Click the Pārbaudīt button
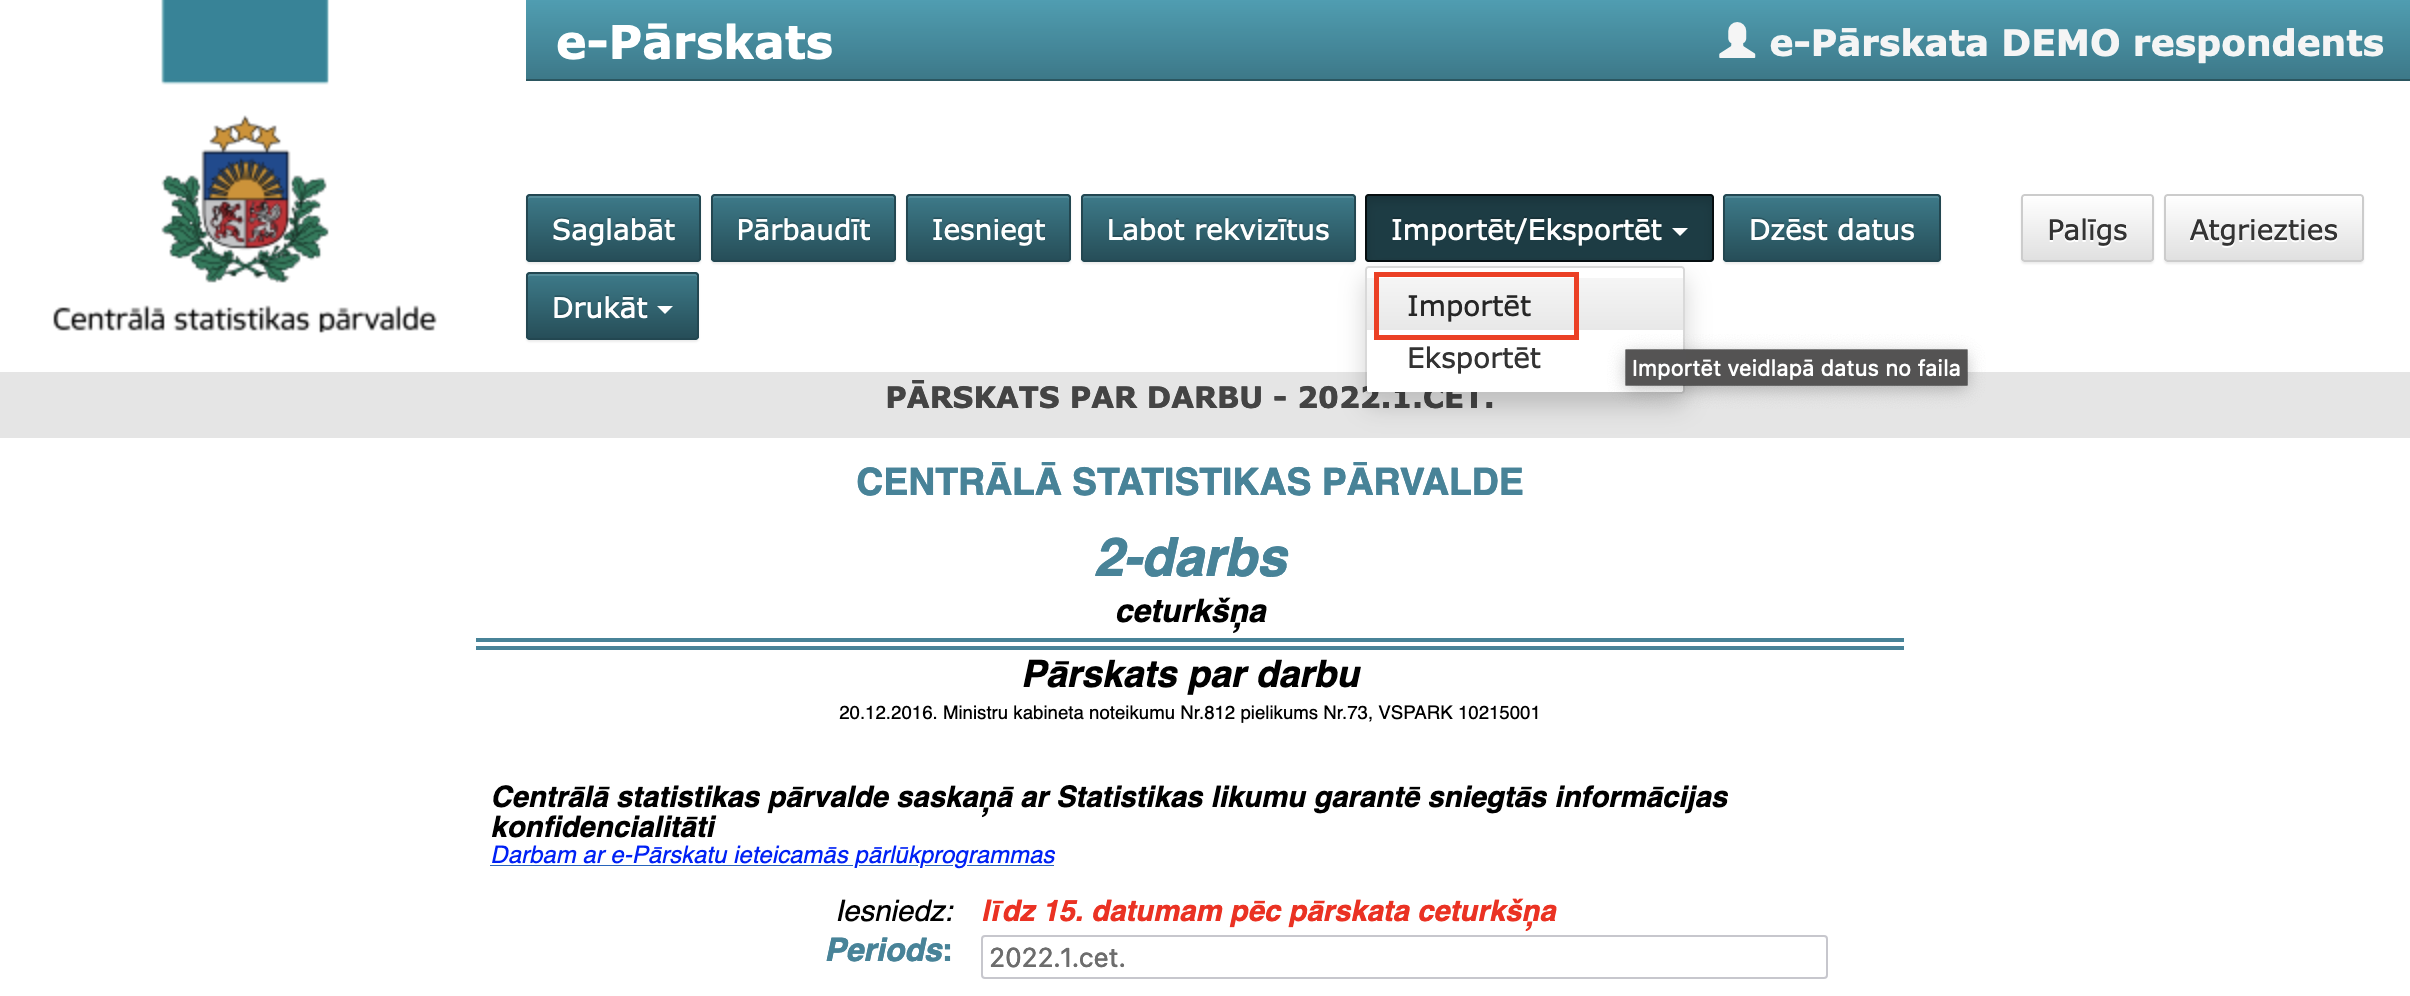The height and width of the screenshot is (996, 2410). [803, 229]
